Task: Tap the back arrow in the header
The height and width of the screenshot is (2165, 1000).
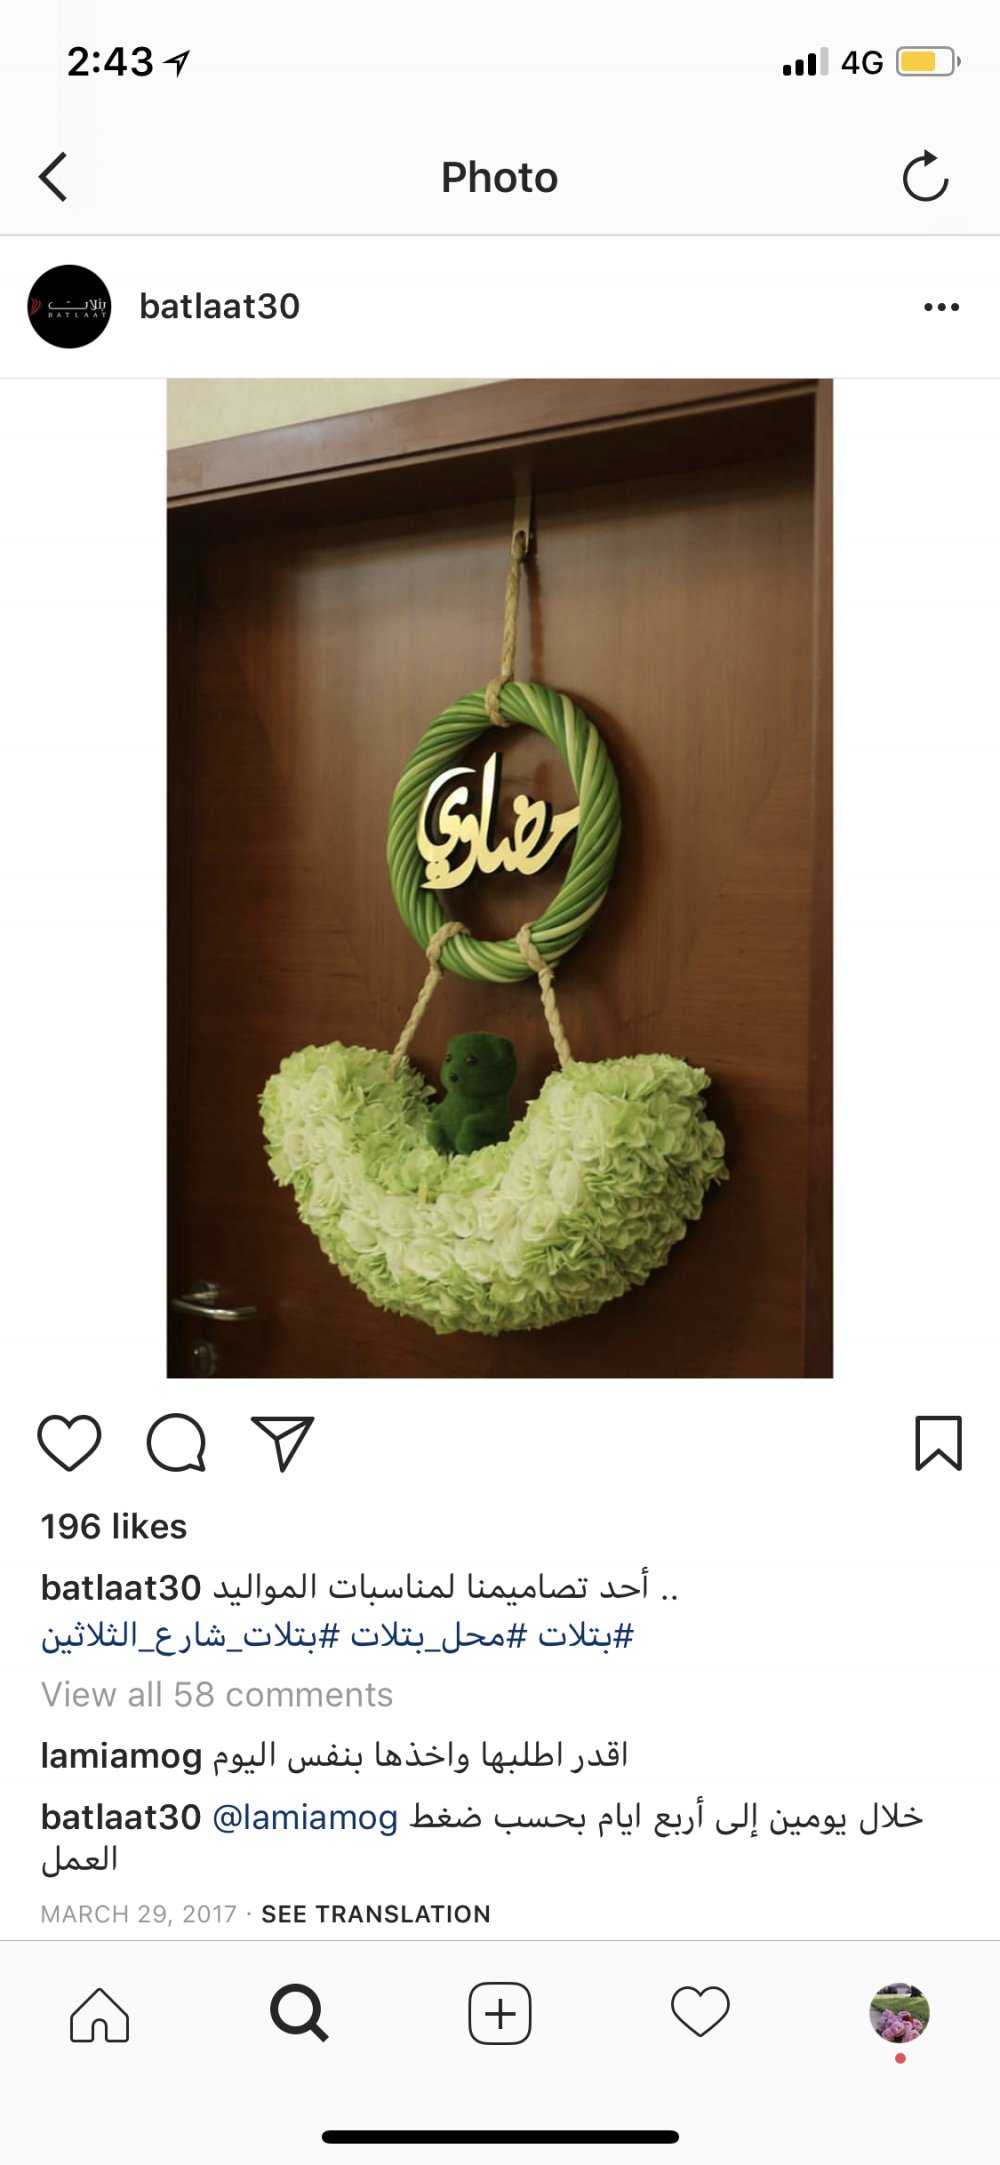Action: (x=53, y=177)
